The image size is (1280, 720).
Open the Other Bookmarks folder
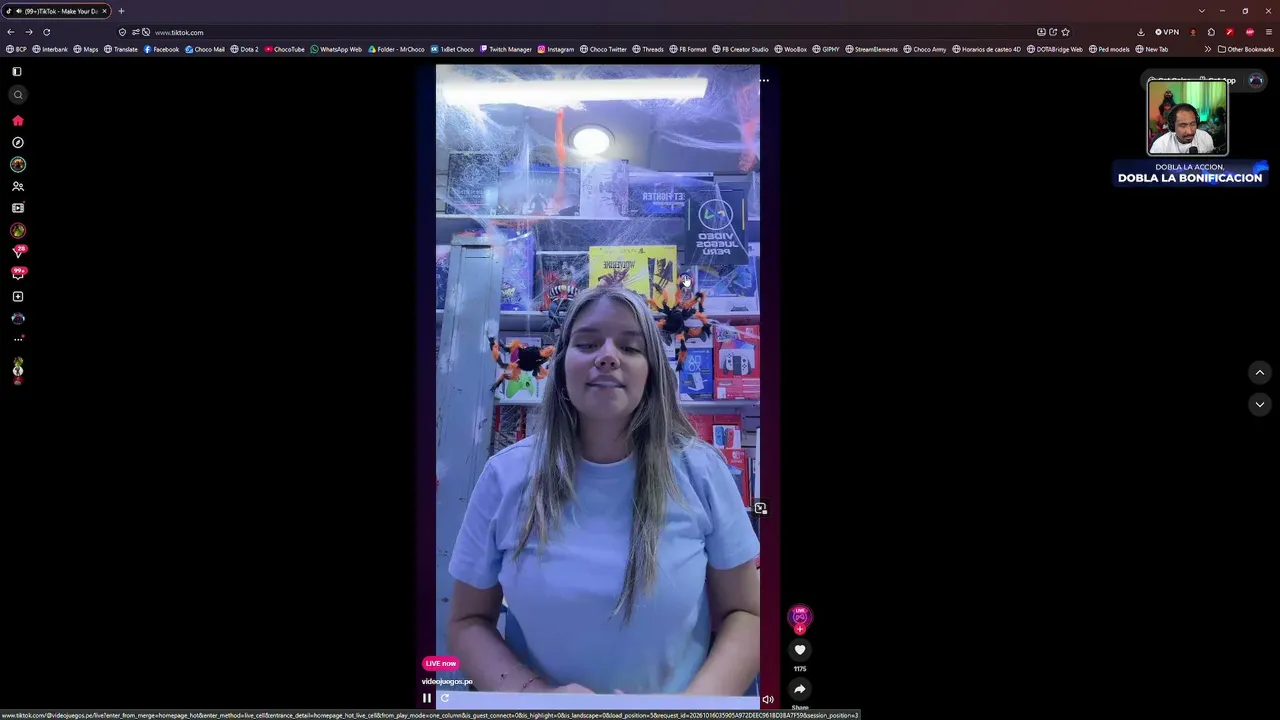point(1246,49)
